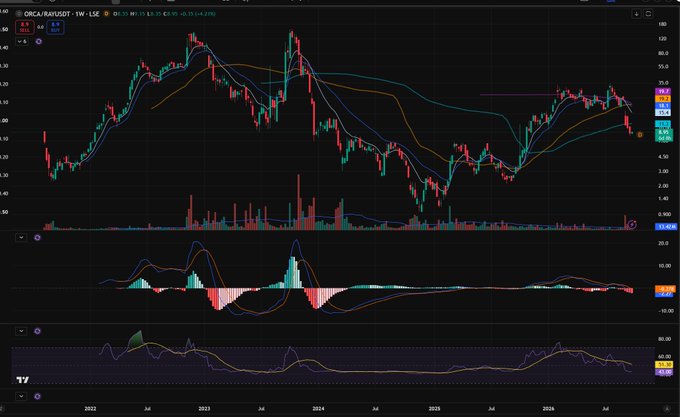Click the Jul label between 2023 and 2024
680x417 pixels.
[261, 409]
